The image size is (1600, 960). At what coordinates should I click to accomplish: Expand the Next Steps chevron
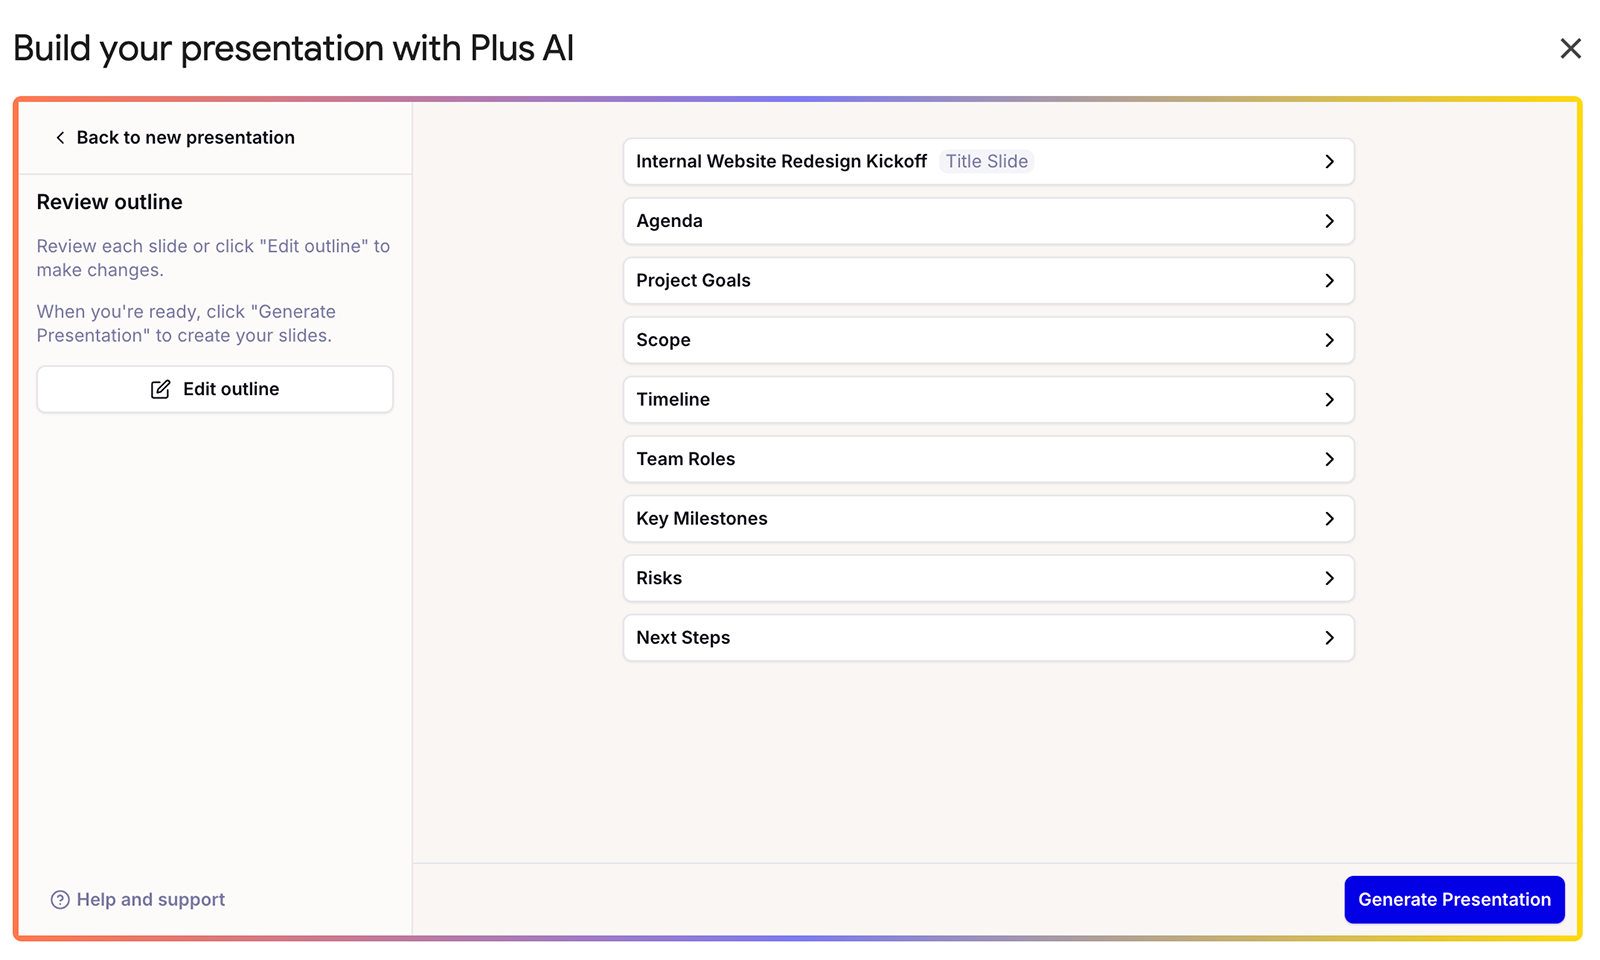pos(1329,638)
